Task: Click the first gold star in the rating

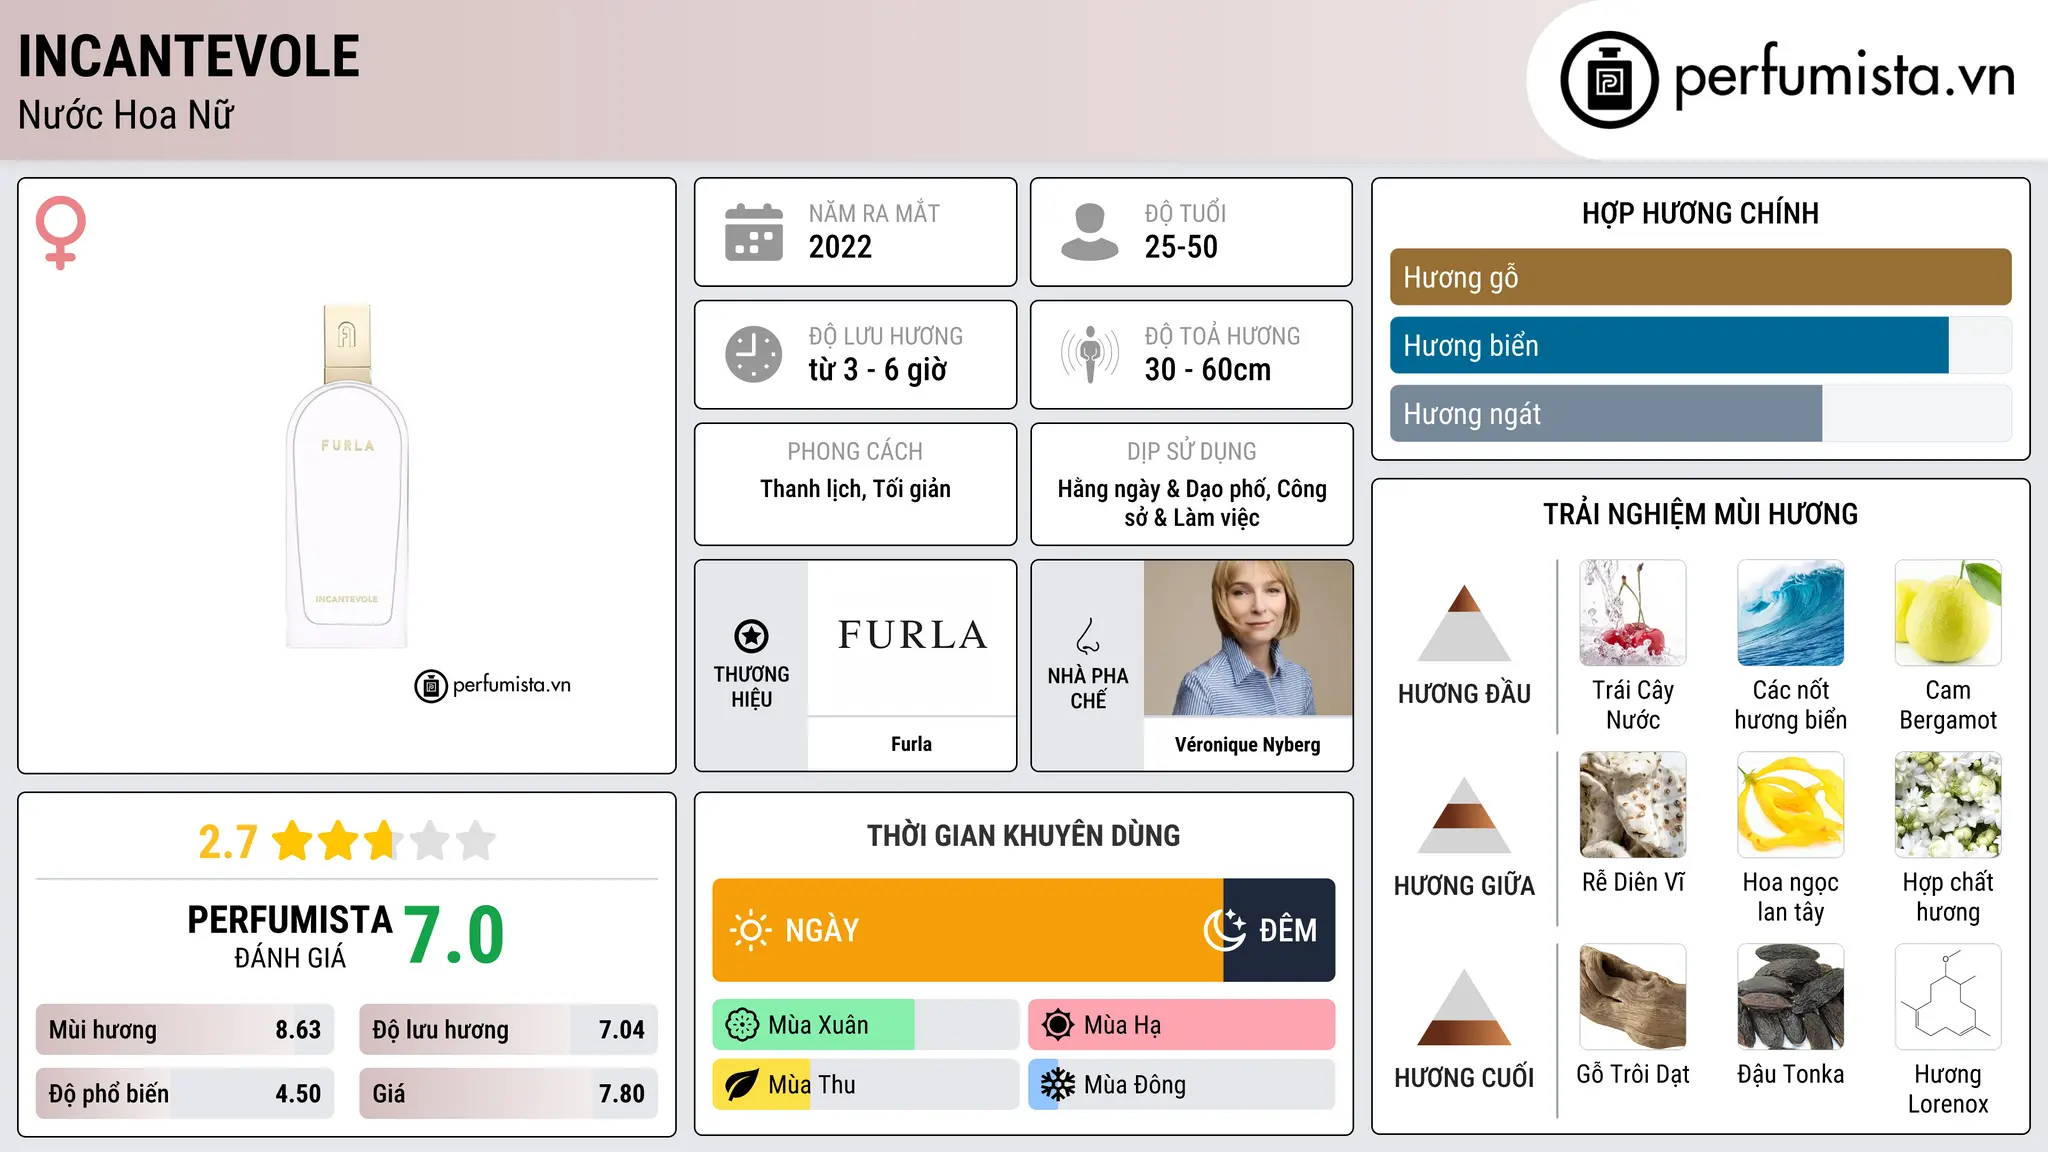Action: pos(293,841)
